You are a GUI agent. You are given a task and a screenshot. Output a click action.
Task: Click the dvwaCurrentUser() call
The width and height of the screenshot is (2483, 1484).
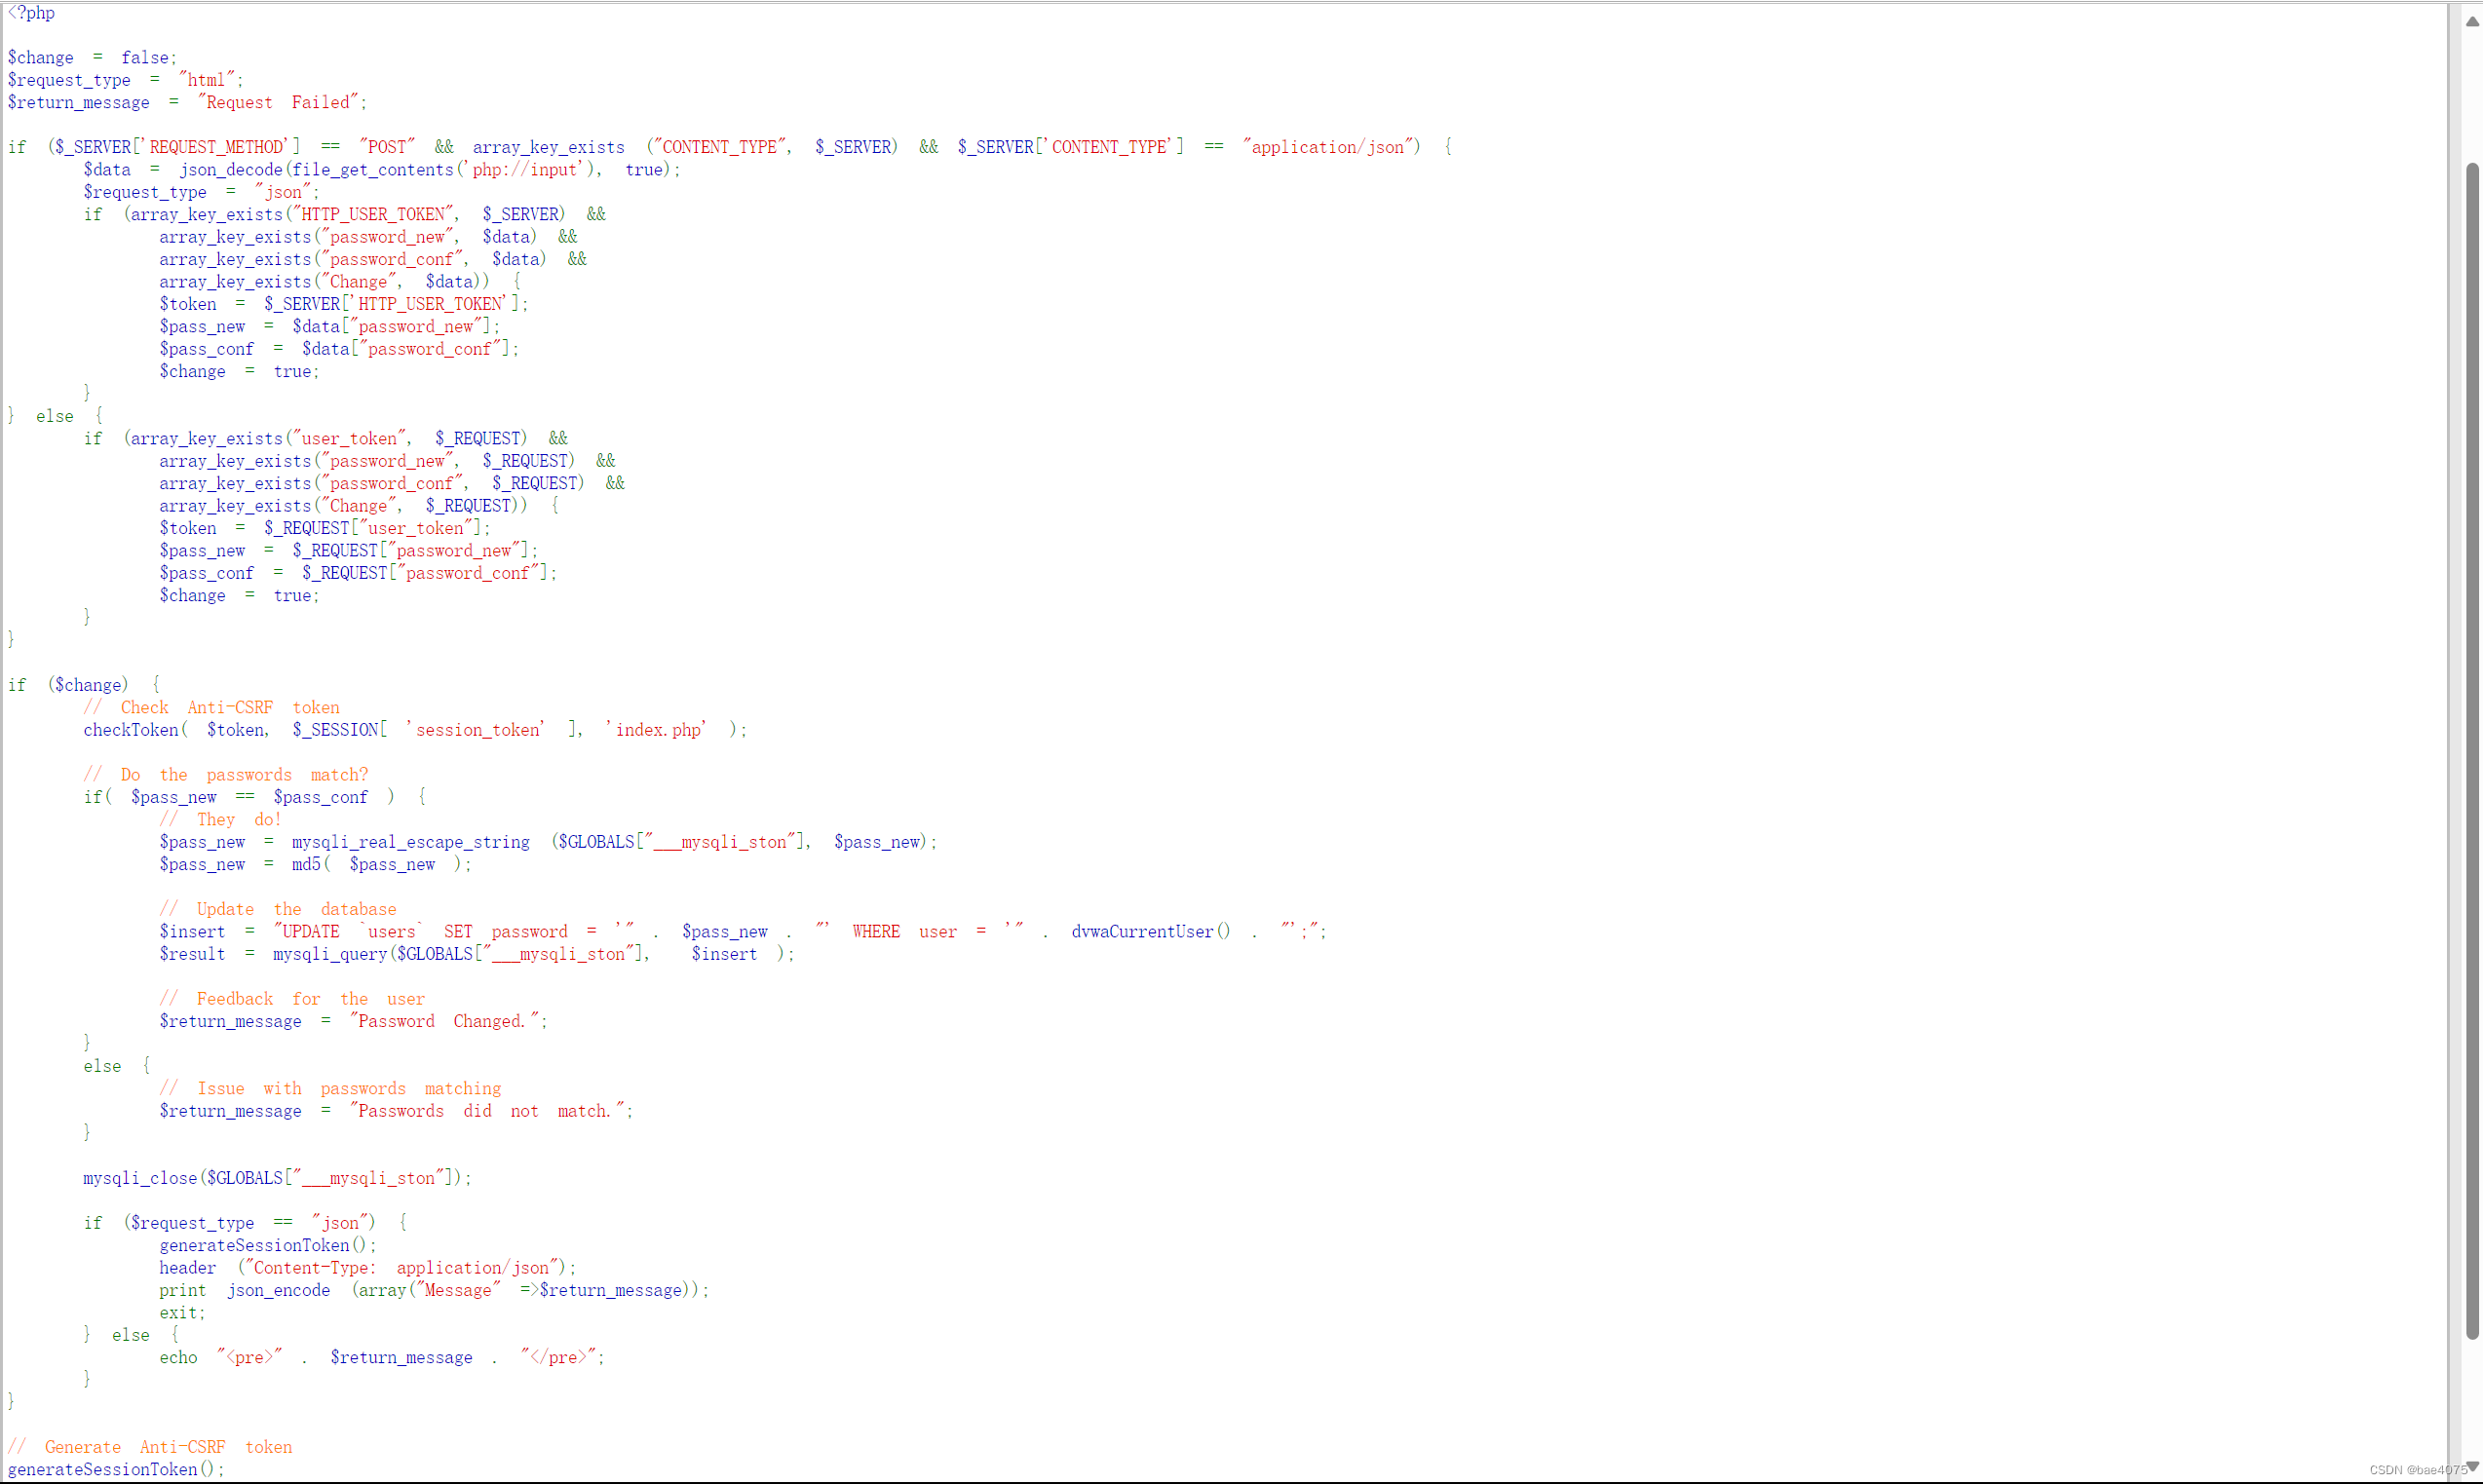(1150, 932)
